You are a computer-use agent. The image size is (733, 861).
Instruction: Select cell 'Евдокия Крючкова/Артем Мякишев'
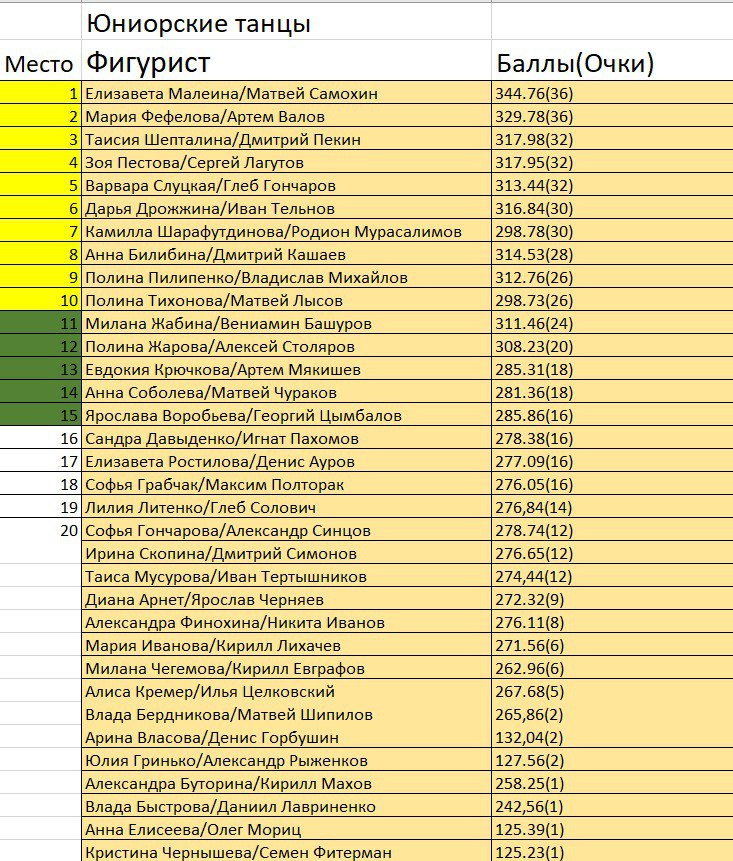(x=286, y=369)
